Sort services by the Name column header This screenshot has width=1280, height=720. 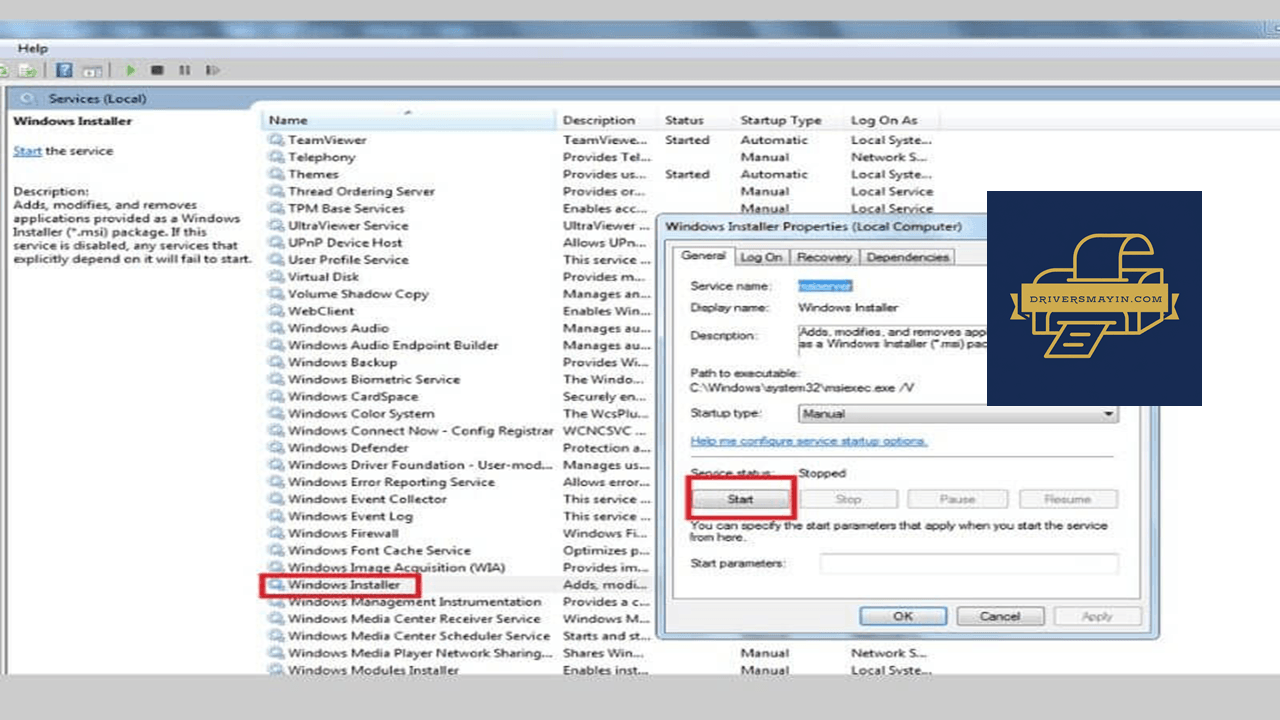[x=408, y=120]
